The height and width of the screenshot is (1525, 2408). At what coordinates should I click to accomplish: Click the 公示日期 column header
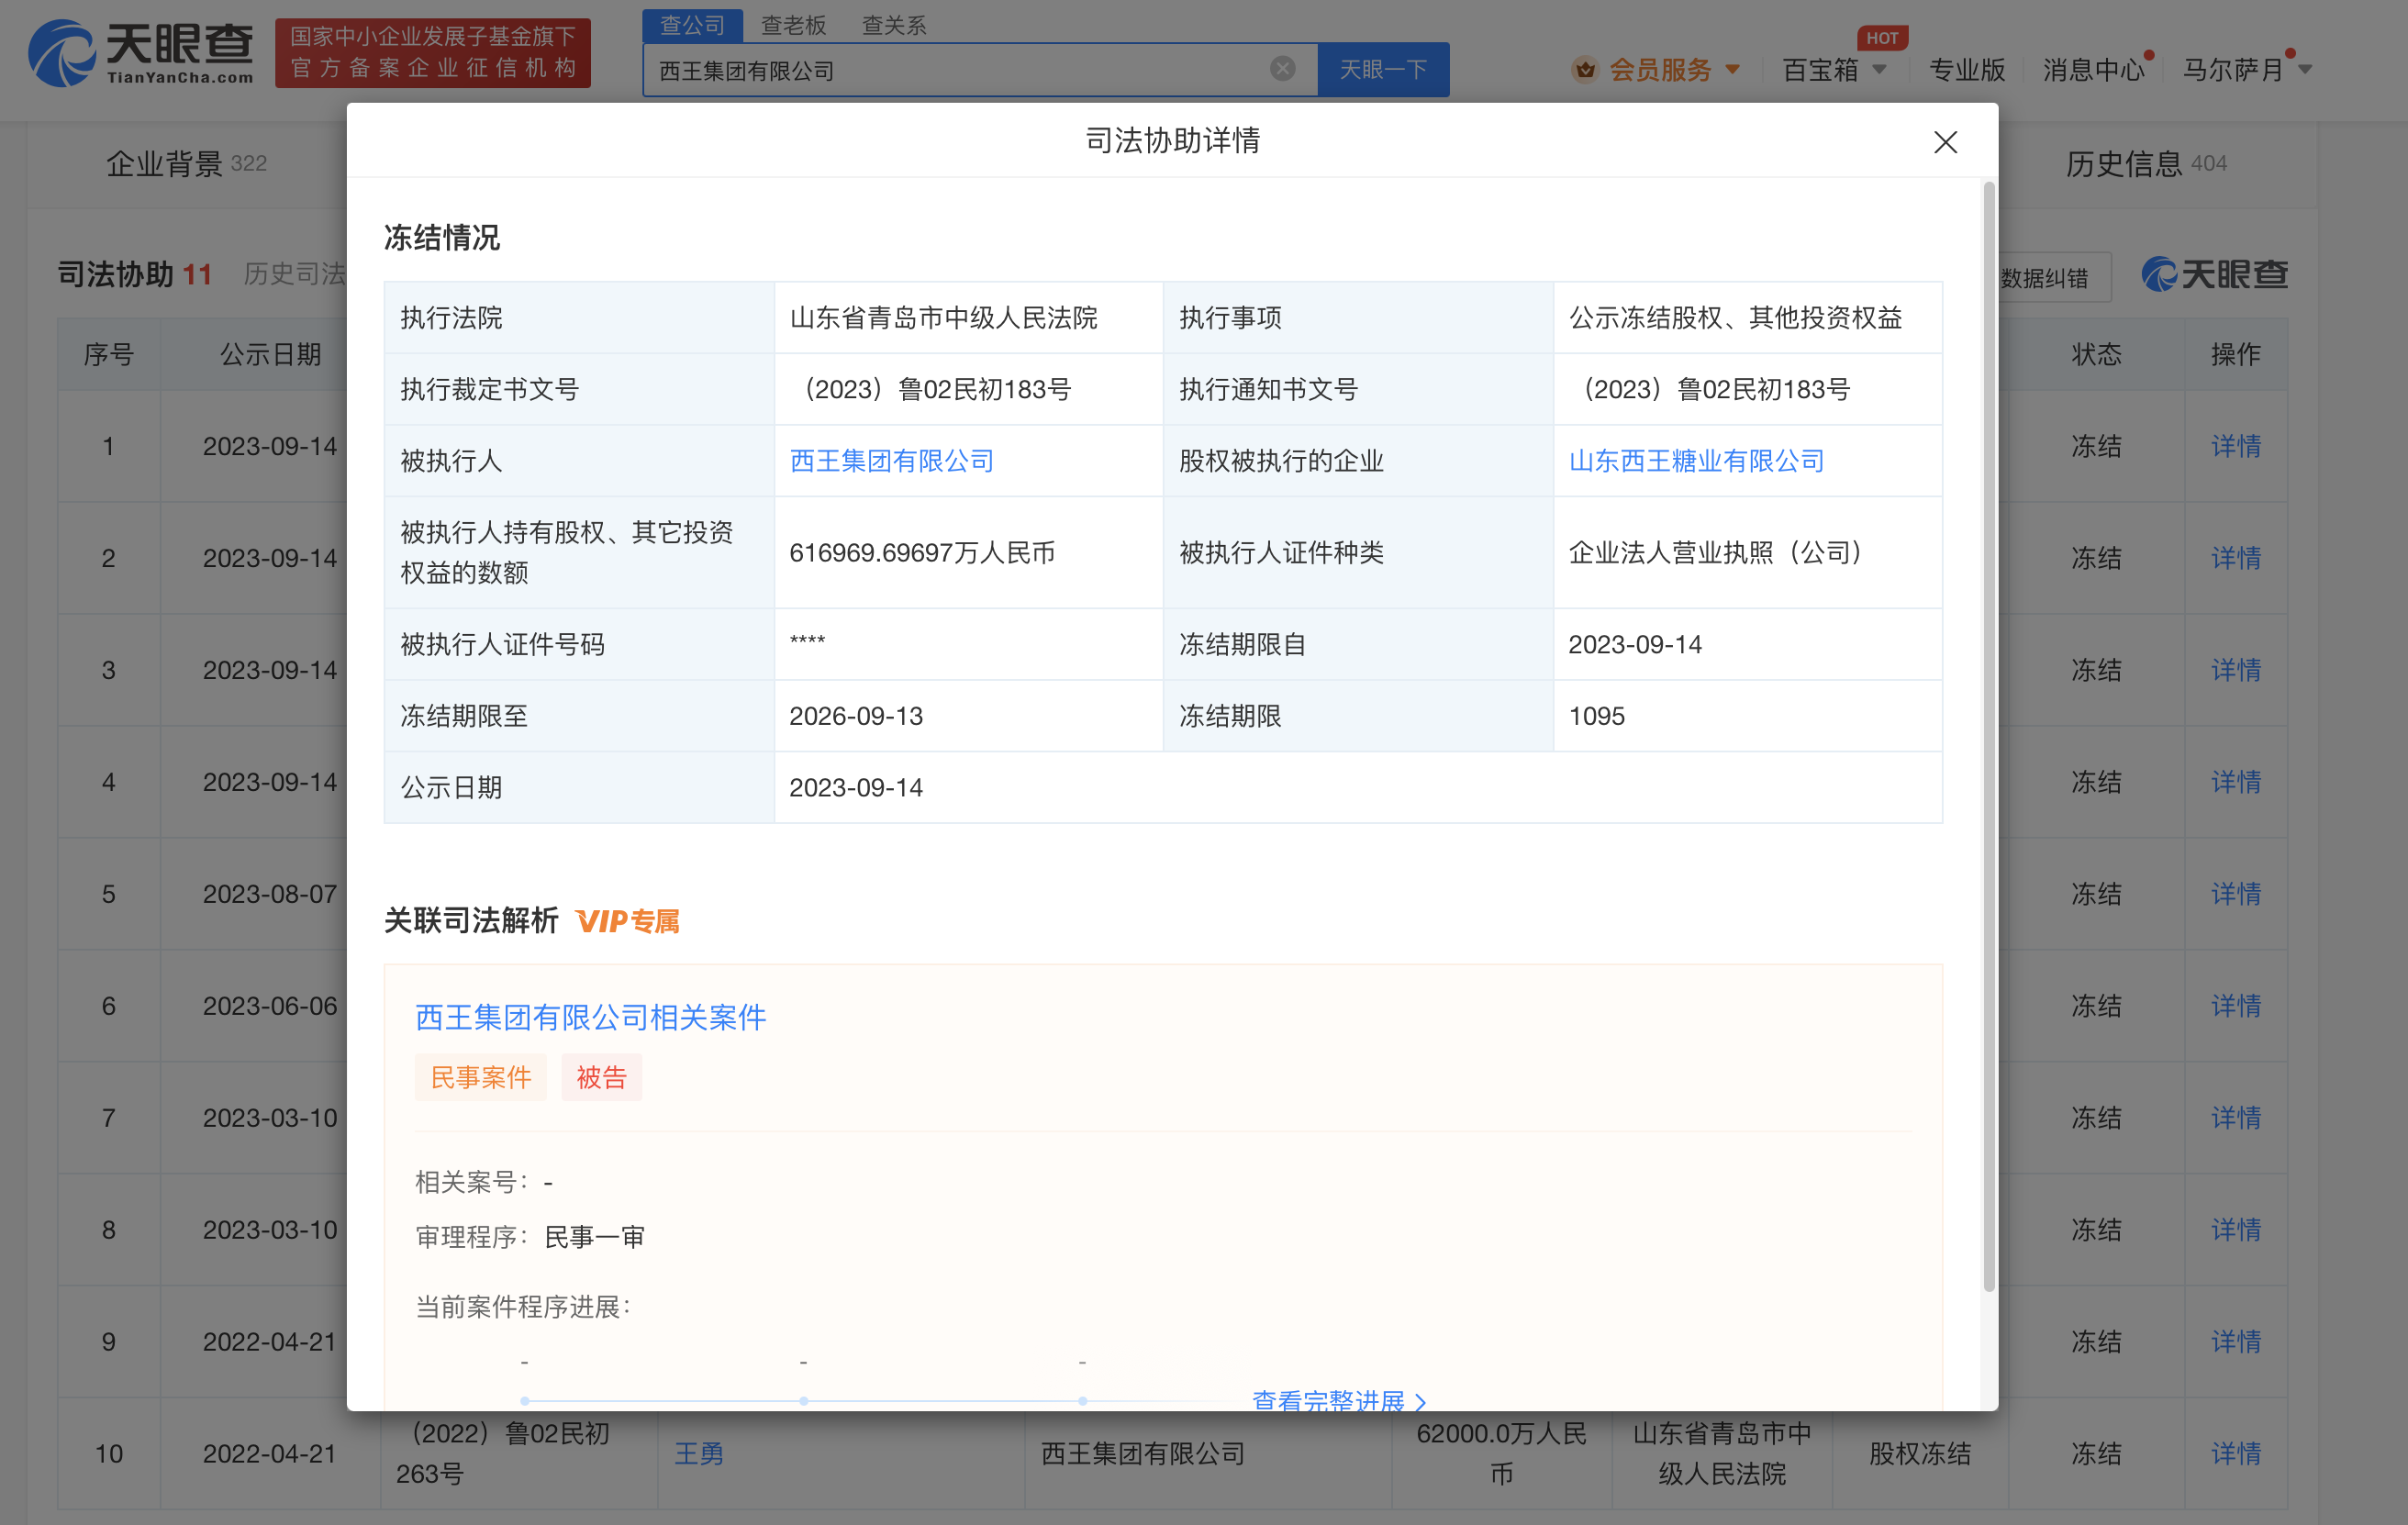[x=270, y=354]
